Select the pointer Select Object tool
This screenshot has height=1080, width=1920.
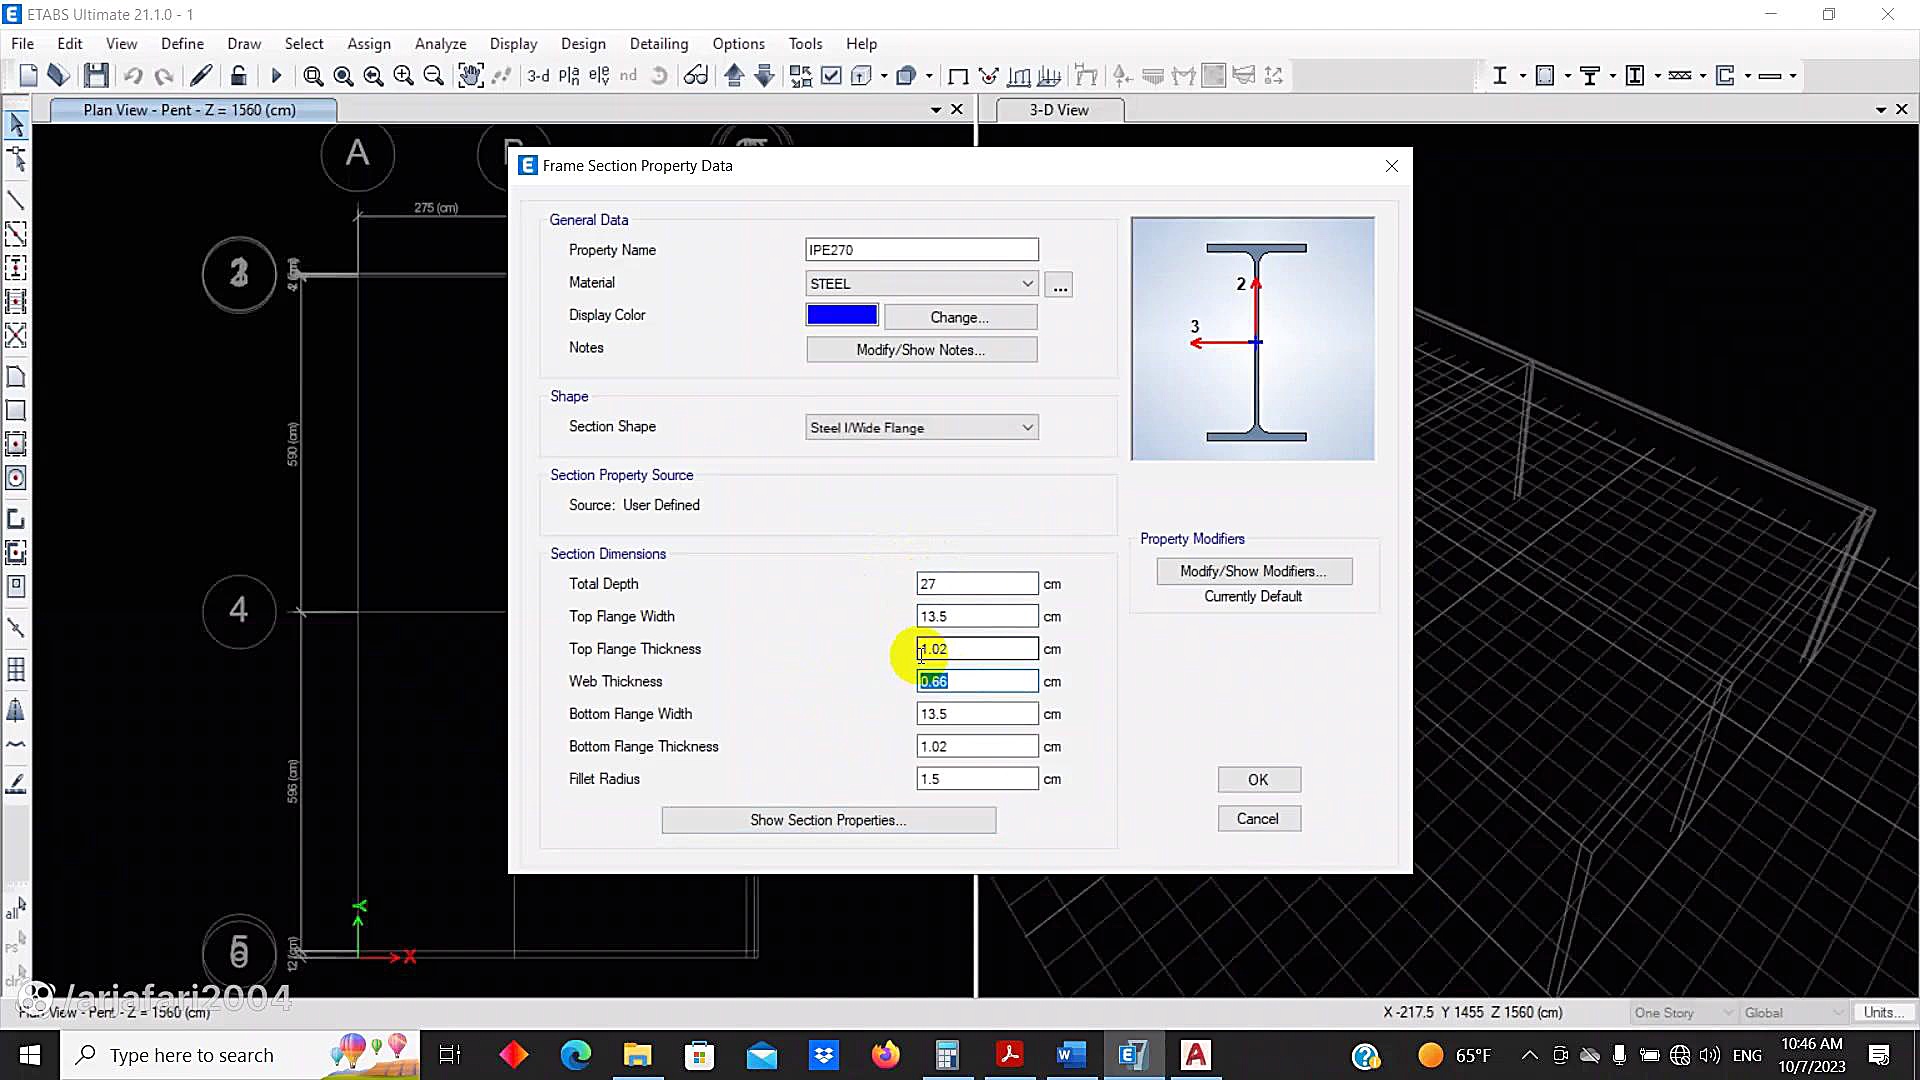(16, 125)
